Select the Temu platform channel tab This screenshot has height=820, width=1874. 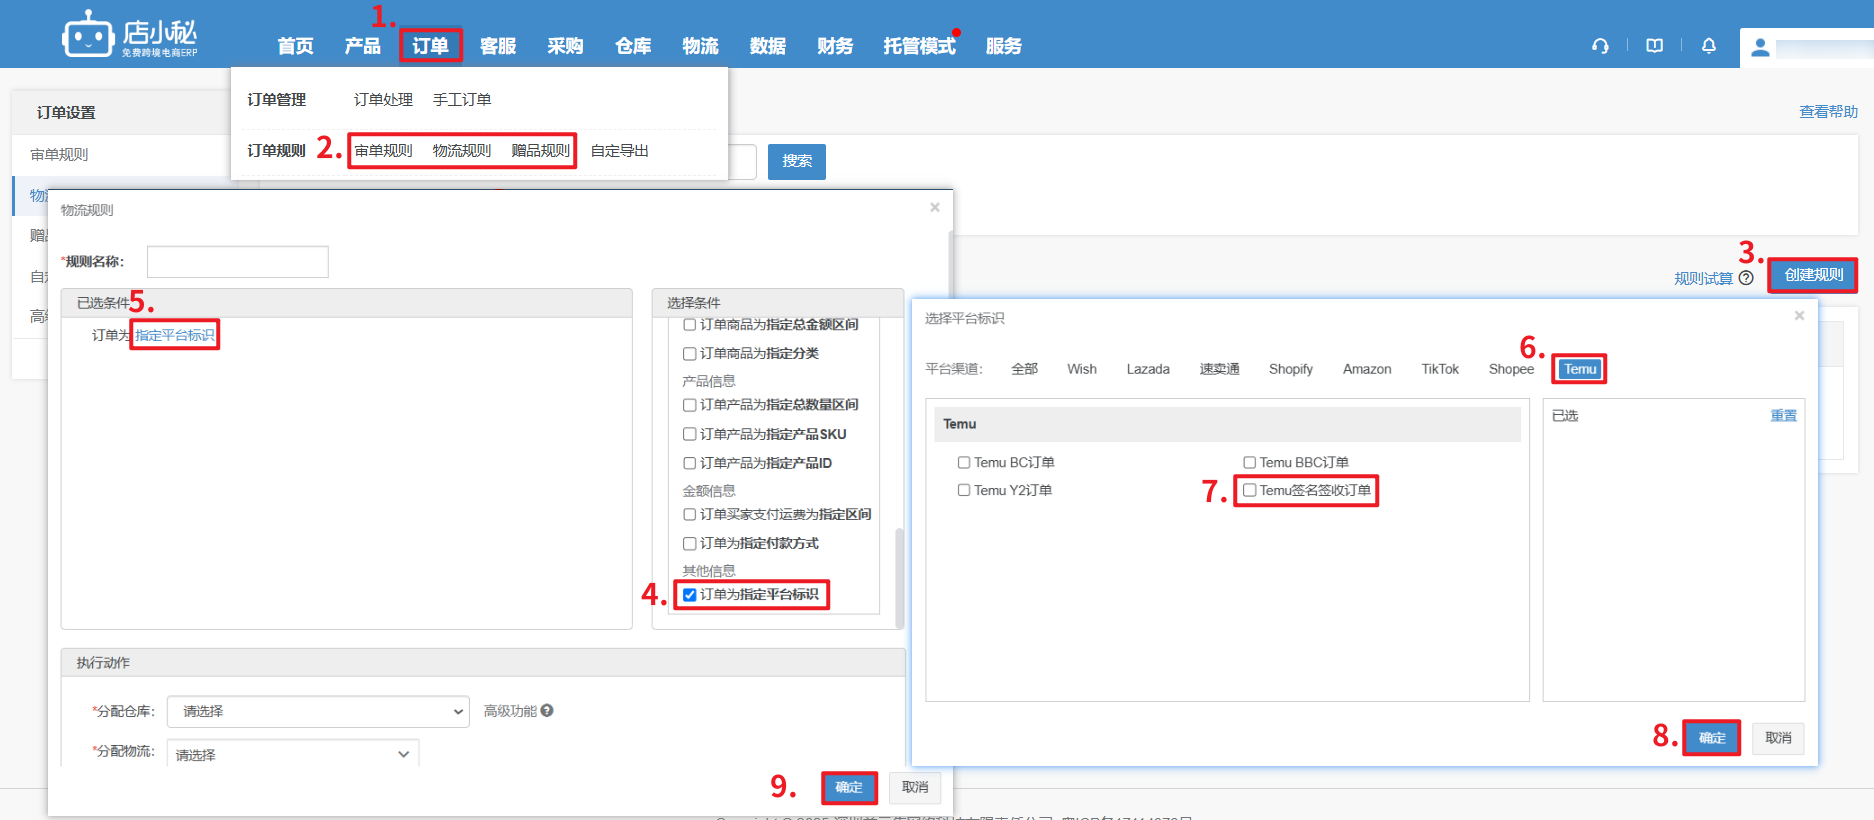click(1579, 369)
